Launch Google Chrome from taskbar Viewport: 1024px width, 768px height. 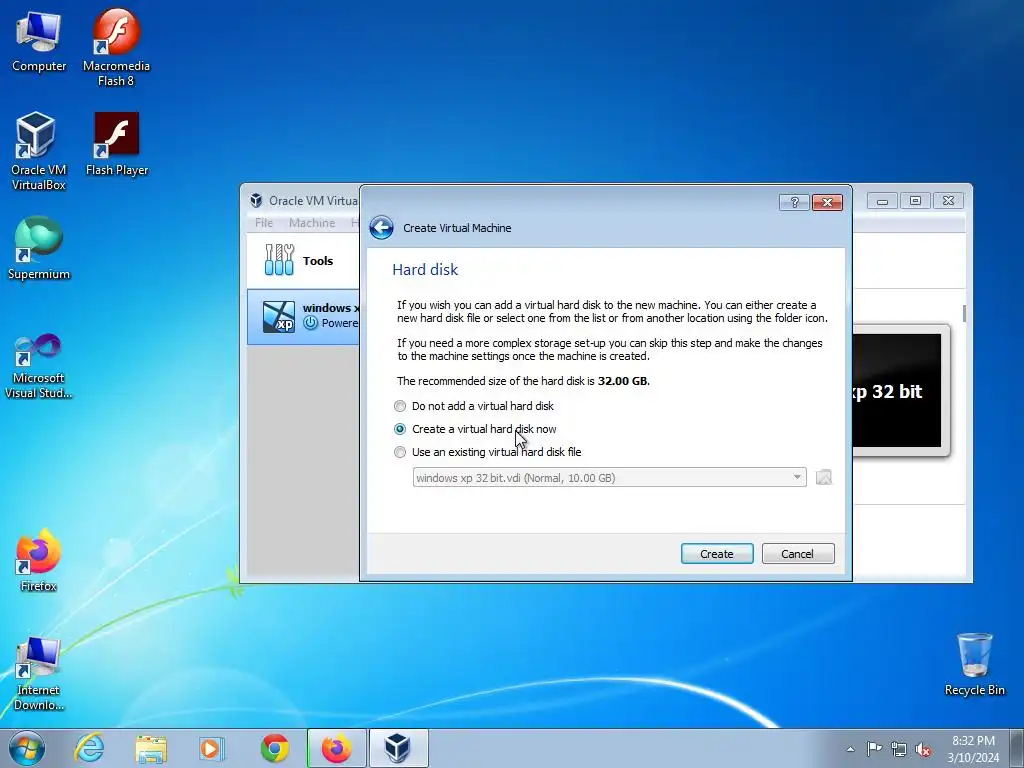274,748
